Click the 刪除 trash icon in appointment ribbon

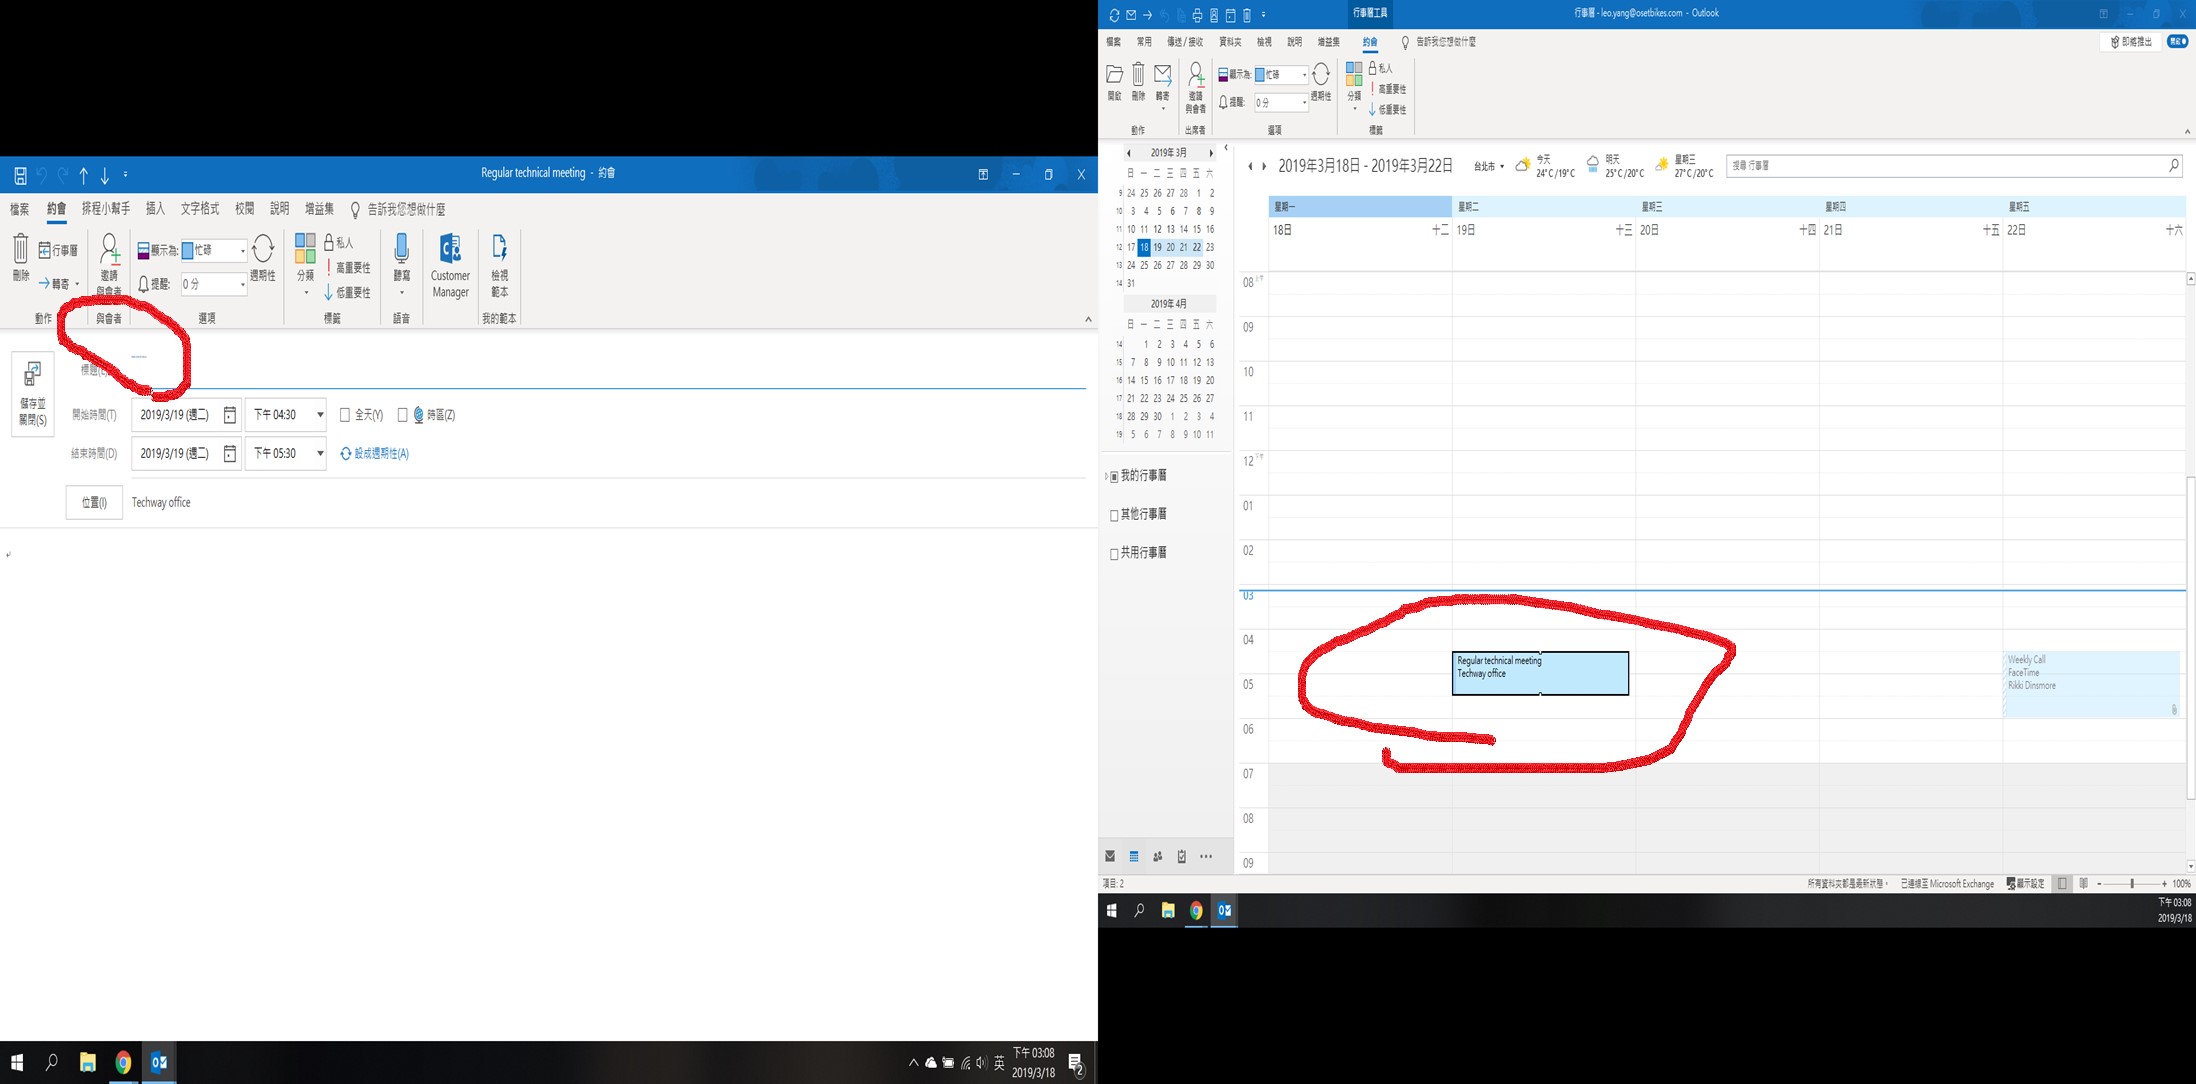tap(21, 249)
